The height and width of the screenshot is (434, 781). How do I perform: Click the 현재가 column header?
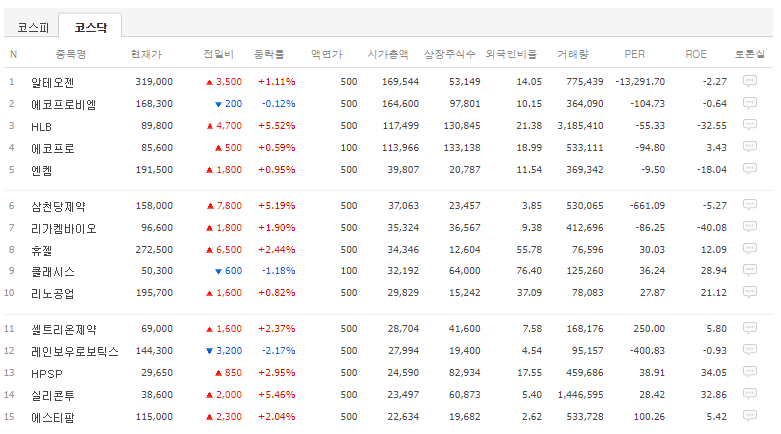click(x=146, y=54)
